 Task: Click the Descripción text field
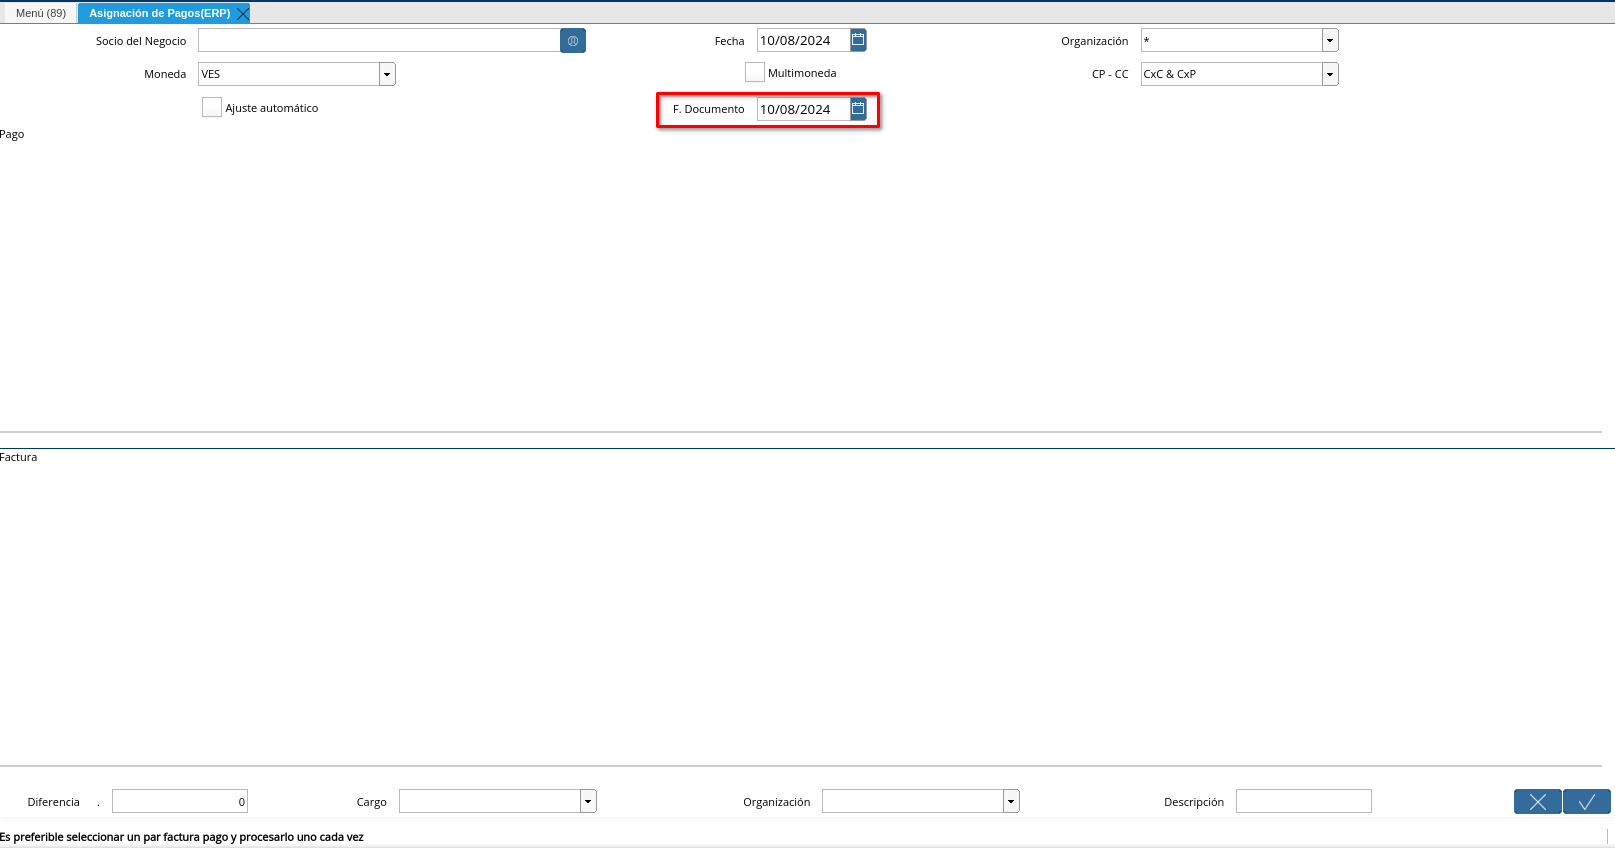1304,801
